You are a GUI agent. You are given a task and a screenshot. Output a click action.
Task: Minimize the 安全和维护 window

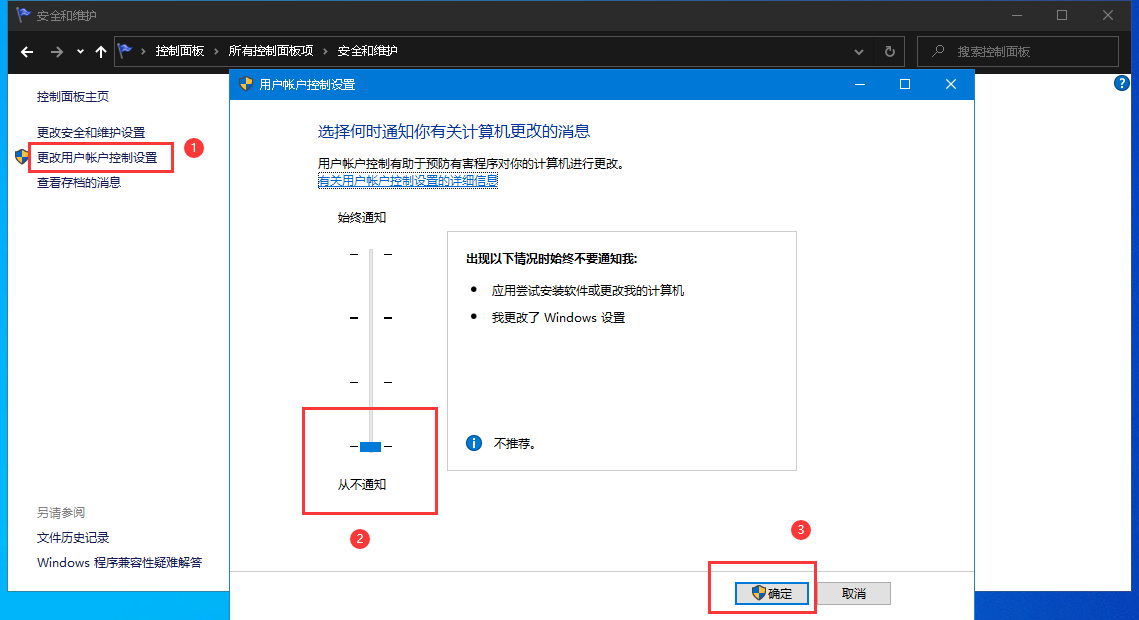1017,15
